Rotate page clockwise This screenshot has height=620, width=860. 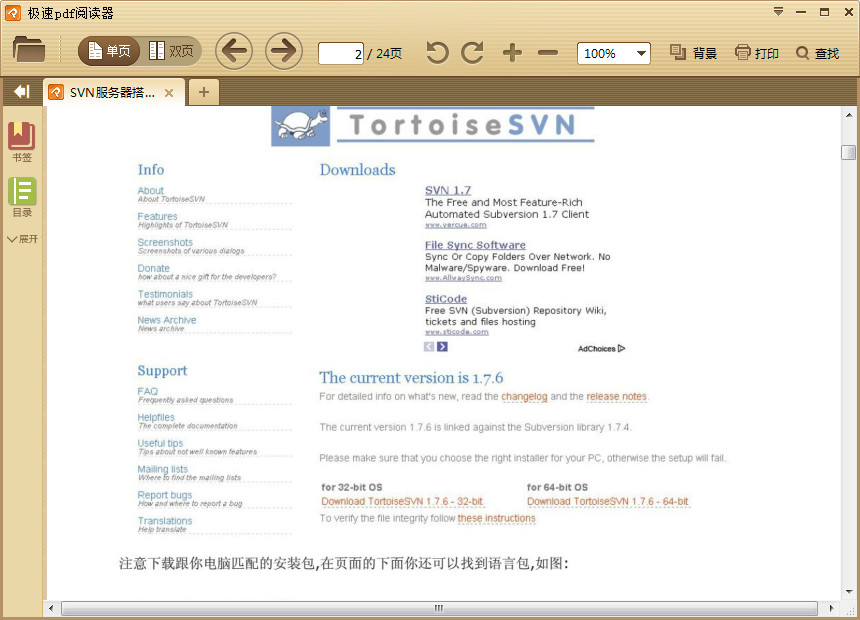click(472, 53)
